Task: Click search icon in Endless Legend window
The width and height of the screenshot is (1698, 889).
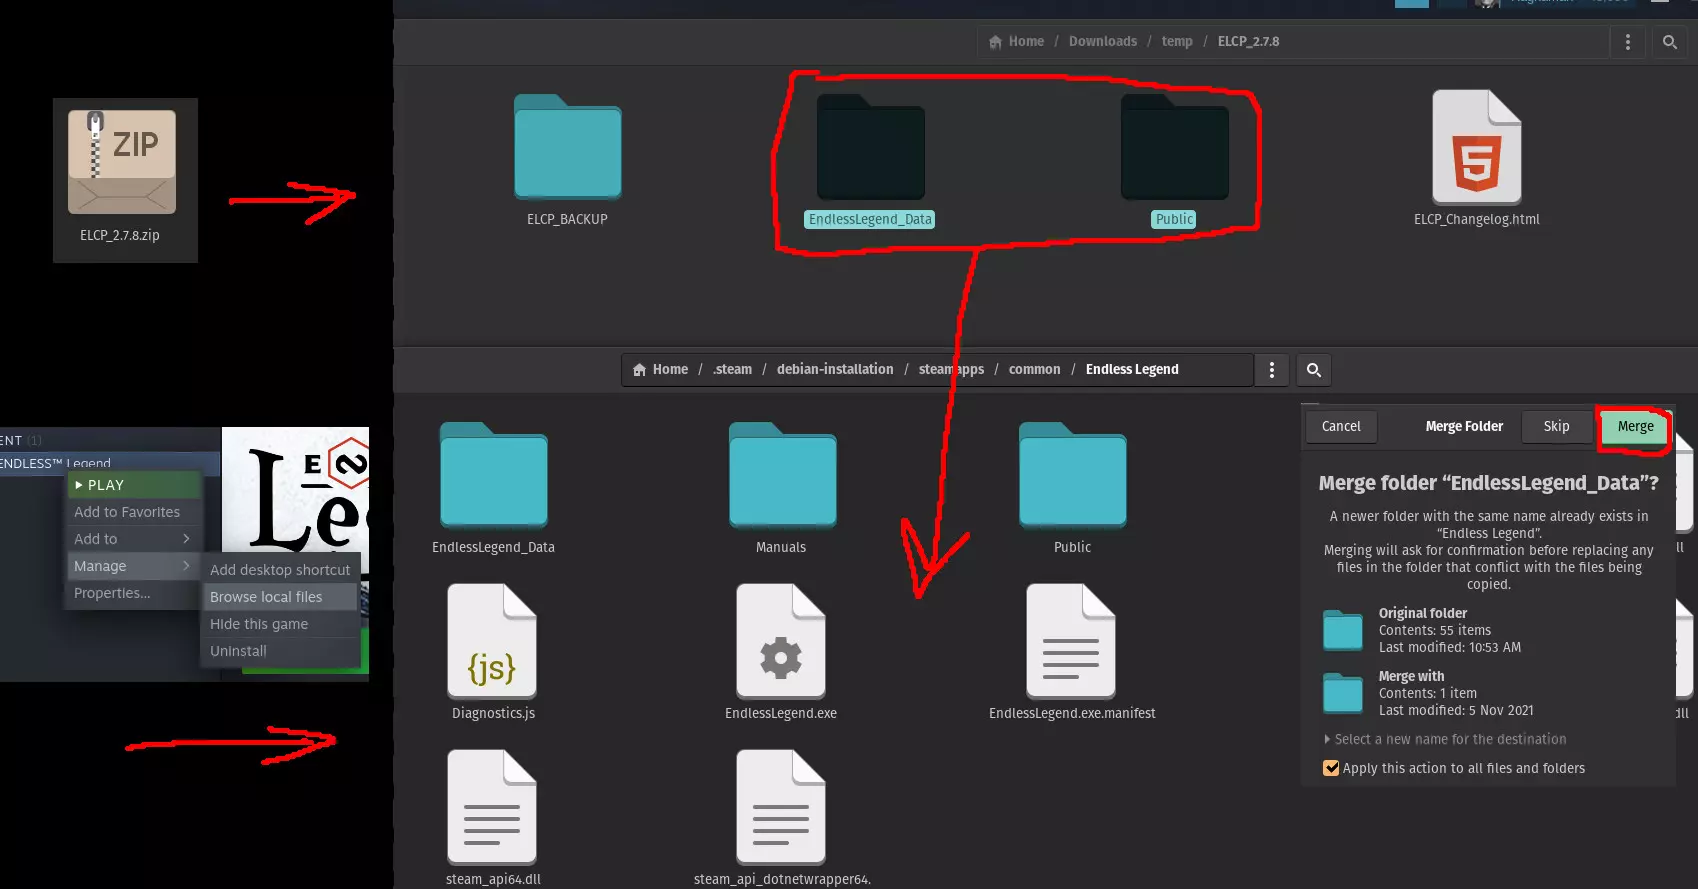Action: pos(1314,370)
